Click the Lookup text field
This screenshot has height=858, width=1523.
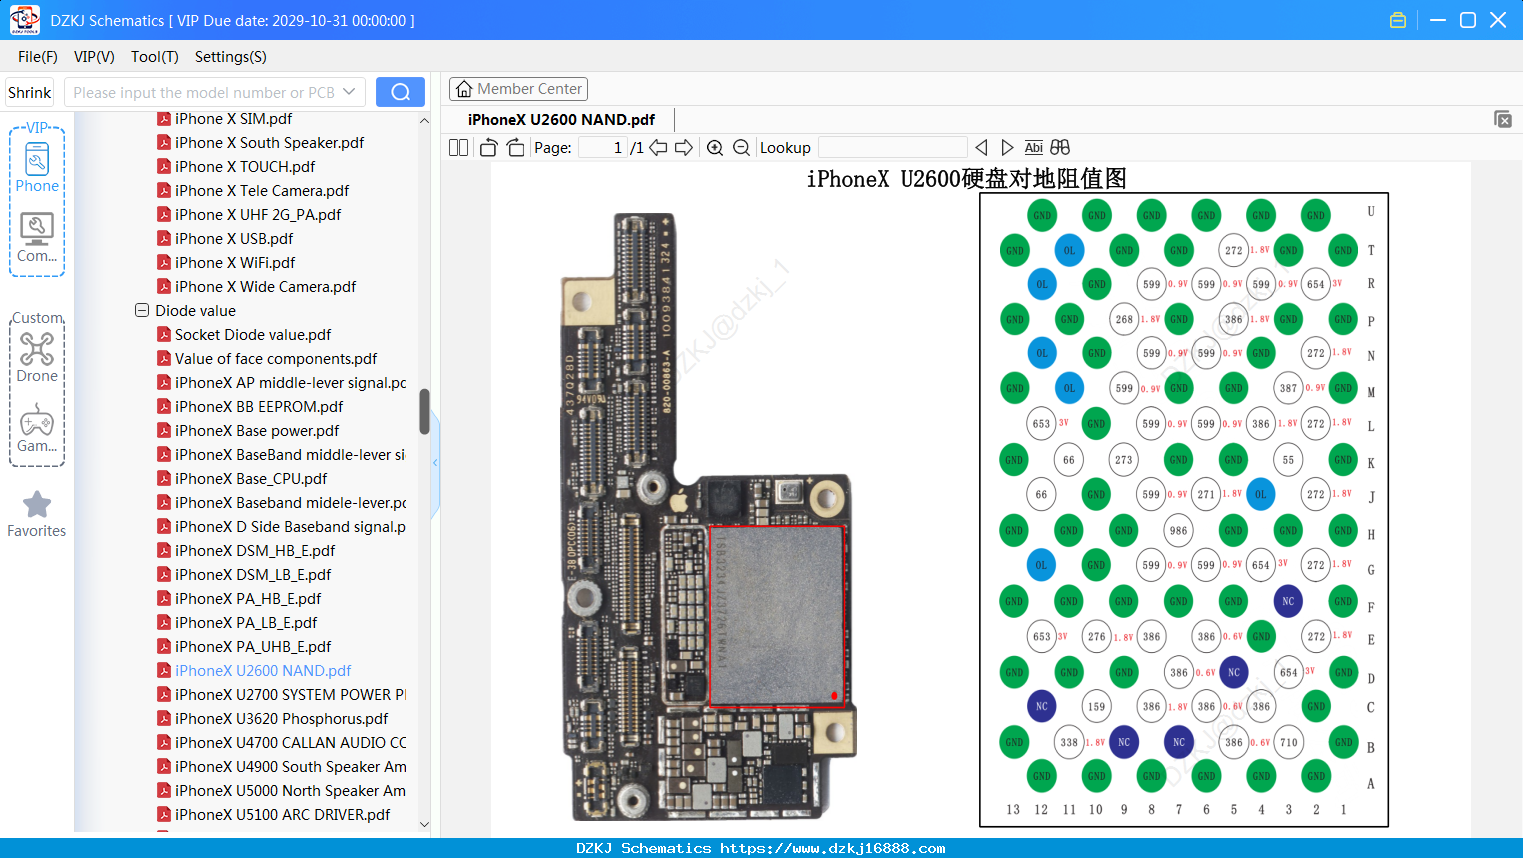coord(892,148)
